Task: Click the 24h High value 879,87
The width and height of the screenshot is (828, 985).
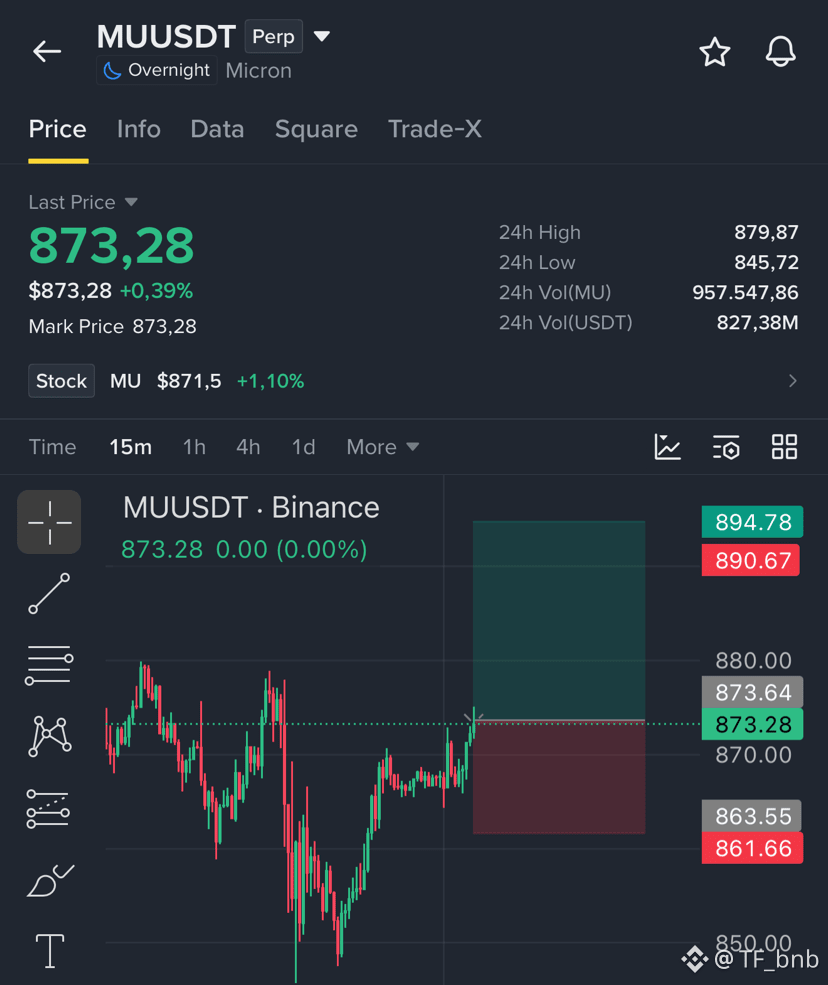Action: pyautogui.click(x=766, y=232)
